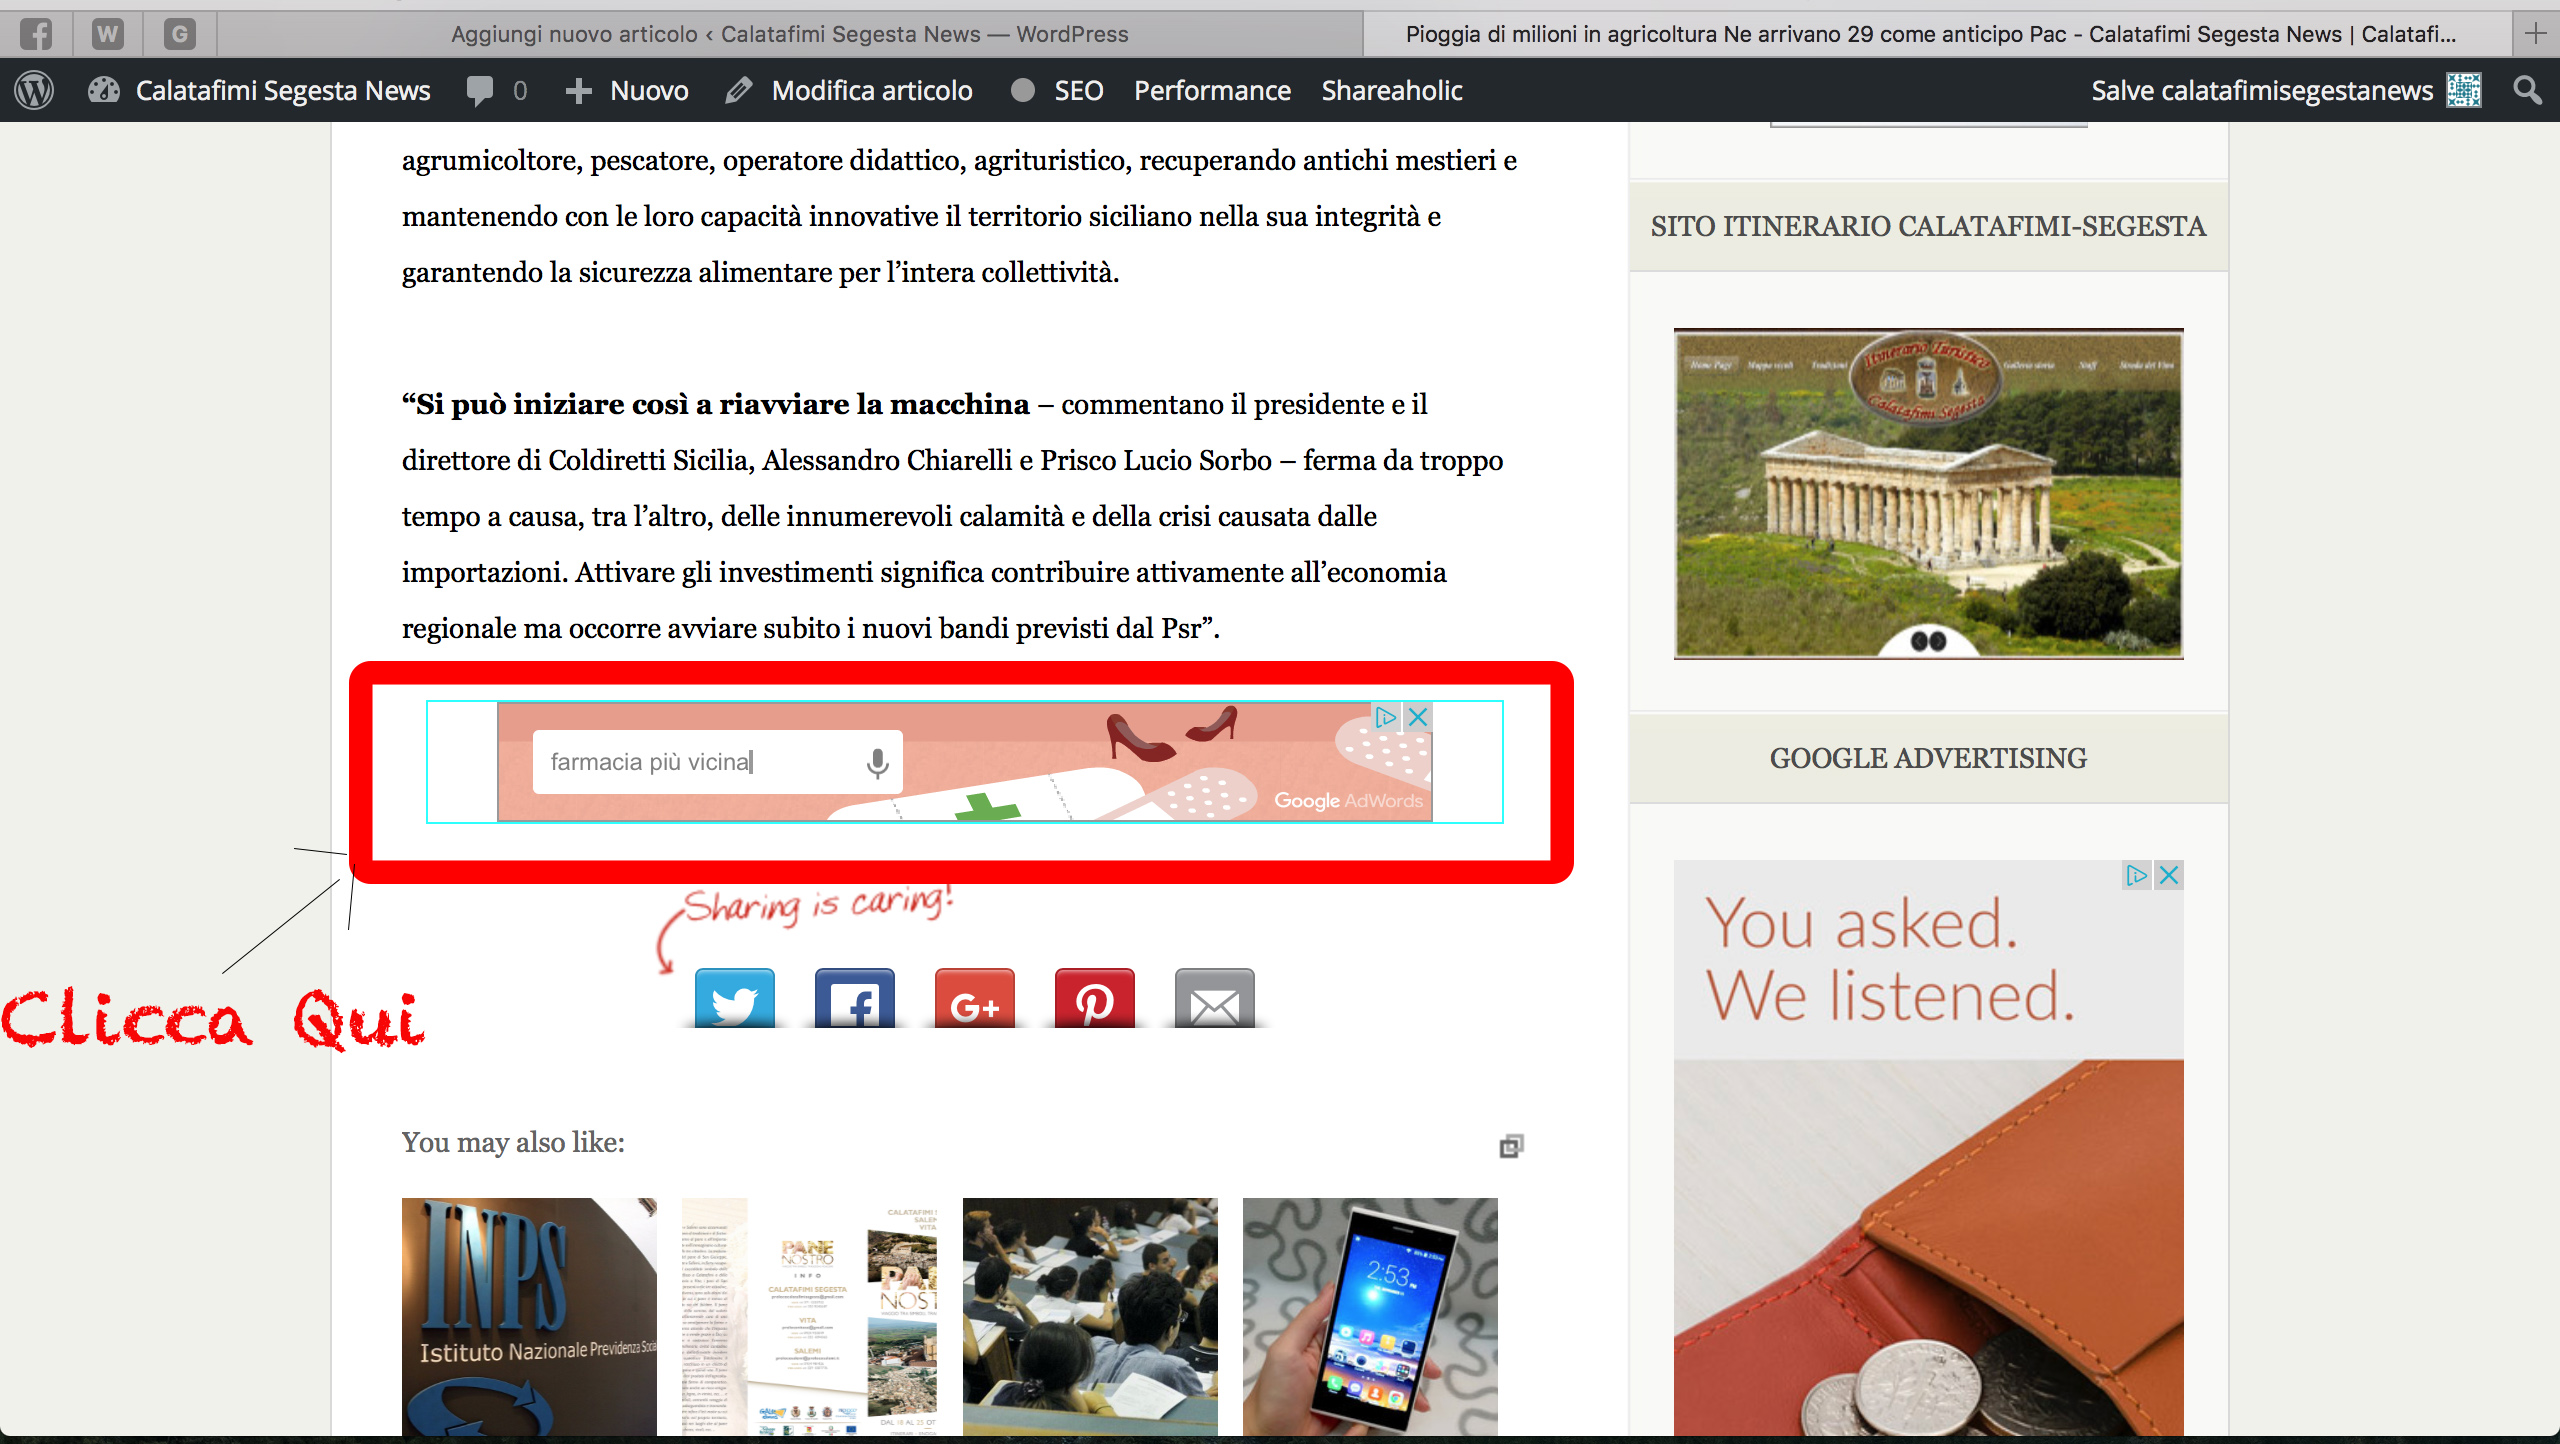The width and height of the screenshot is (2560, 1444).
Task: Click the user avatar in admin bar
Action: pyautogui.click(x=2464, y=90)
